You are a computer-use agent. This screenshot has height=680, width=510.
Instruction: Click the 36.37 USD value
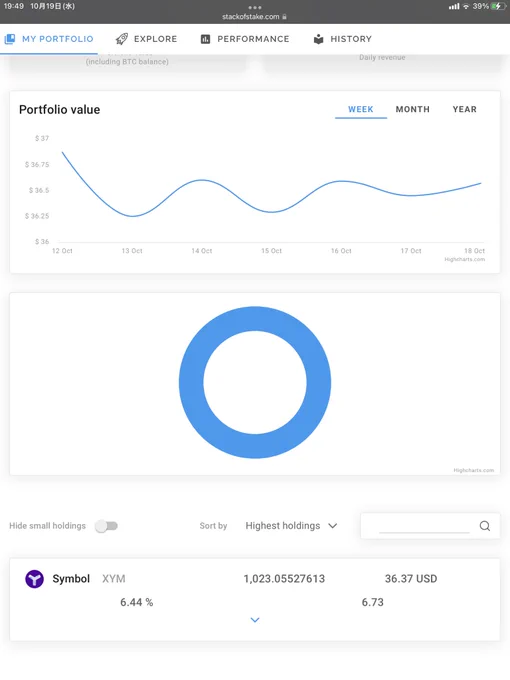(411, 579)
